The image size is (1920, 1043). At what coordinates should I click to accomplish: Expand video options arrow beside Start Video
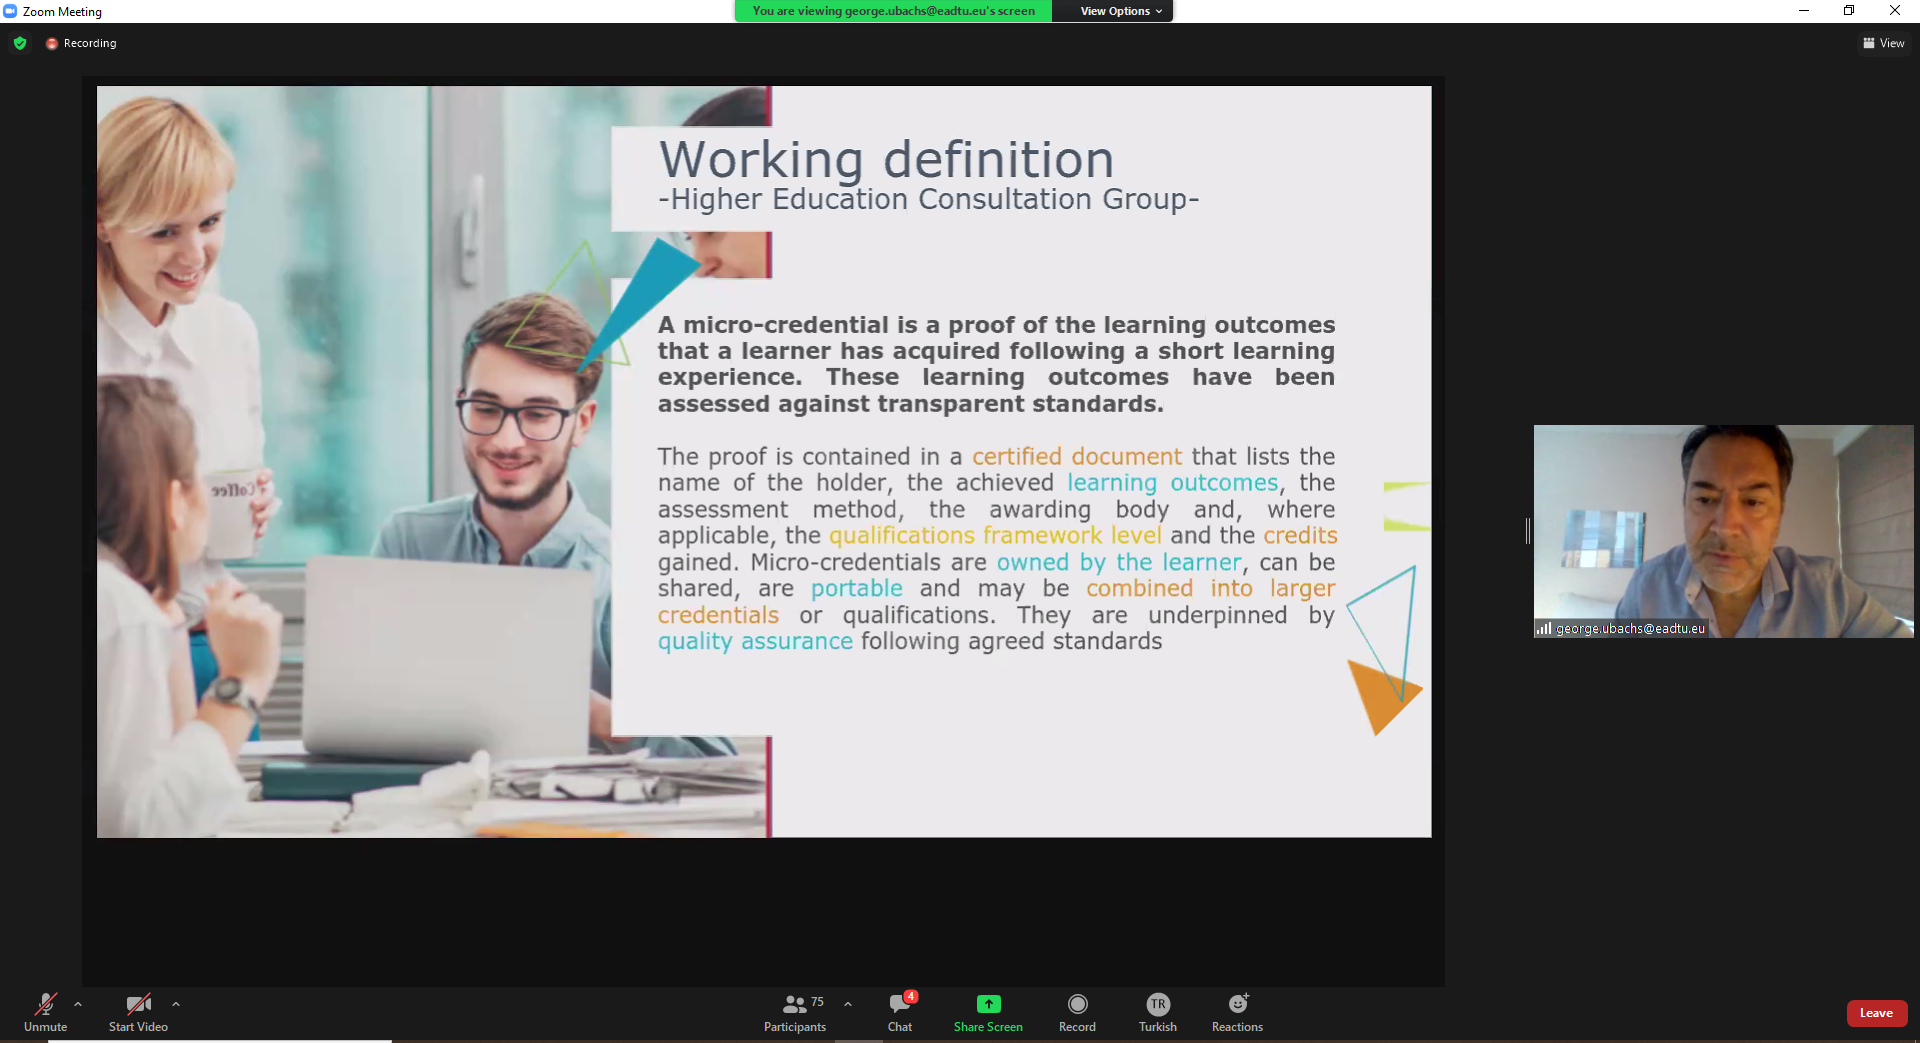[176, 1004]
